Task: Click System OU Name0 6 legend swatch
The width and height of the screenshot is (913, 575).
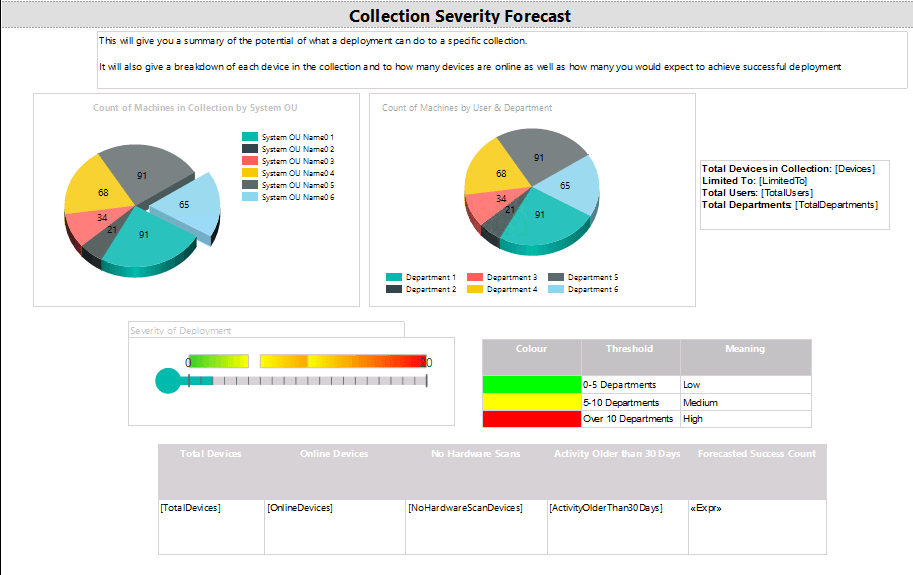Action: pos(250,197)
